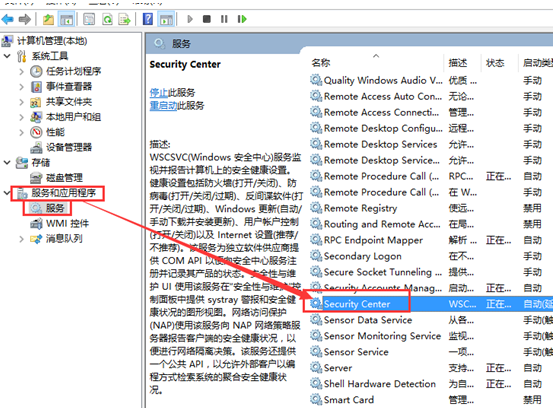Click the start service play icon
The image size is (553, 408).
pos(190,19)
